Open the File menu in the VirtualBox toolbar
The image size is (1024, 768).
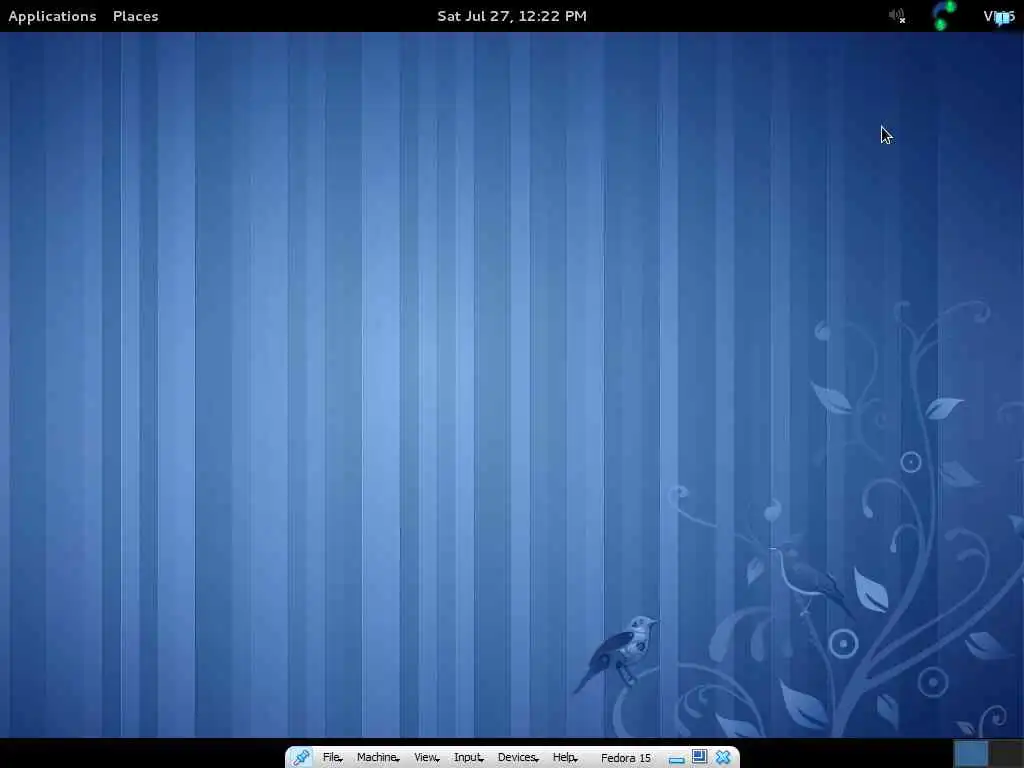pos(332,758)
